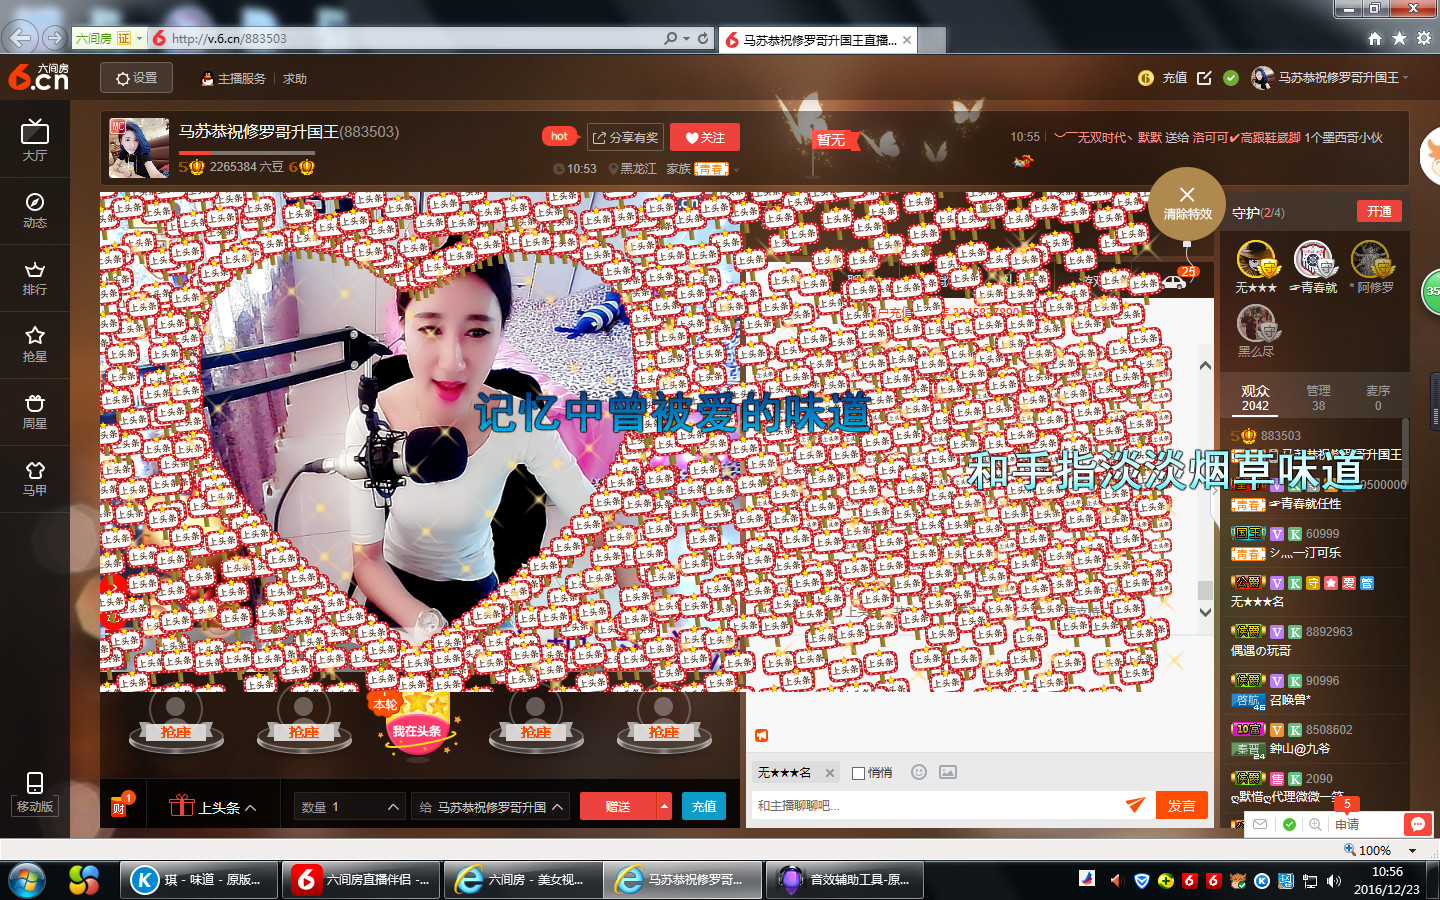Screen dimensions: 1440x900
Task: Toggle the 悄悄 whisper checkbox
Action: click(858, 773)
